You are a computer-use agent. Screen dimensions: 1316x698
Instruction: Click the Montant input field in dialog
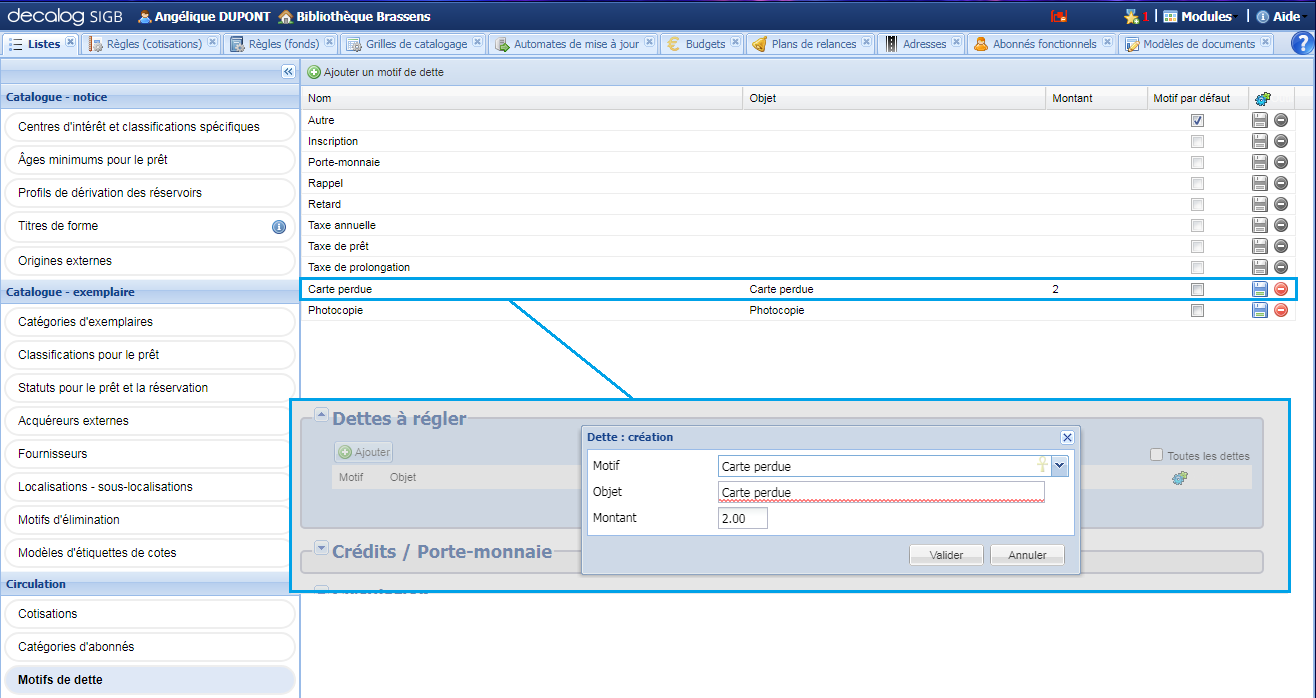point(743,518)
